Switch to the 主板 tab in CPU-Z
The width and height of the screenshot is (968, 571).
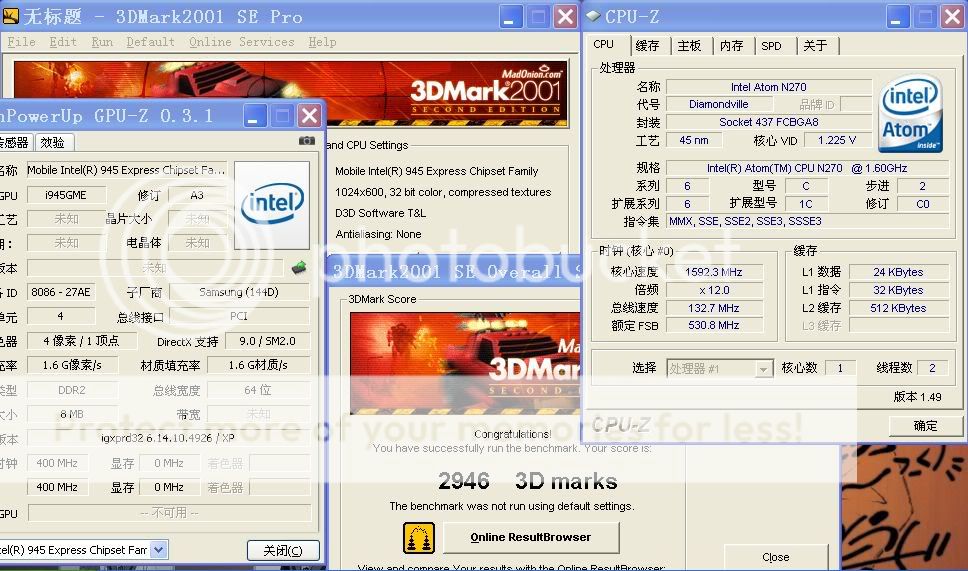coord(690,46)
